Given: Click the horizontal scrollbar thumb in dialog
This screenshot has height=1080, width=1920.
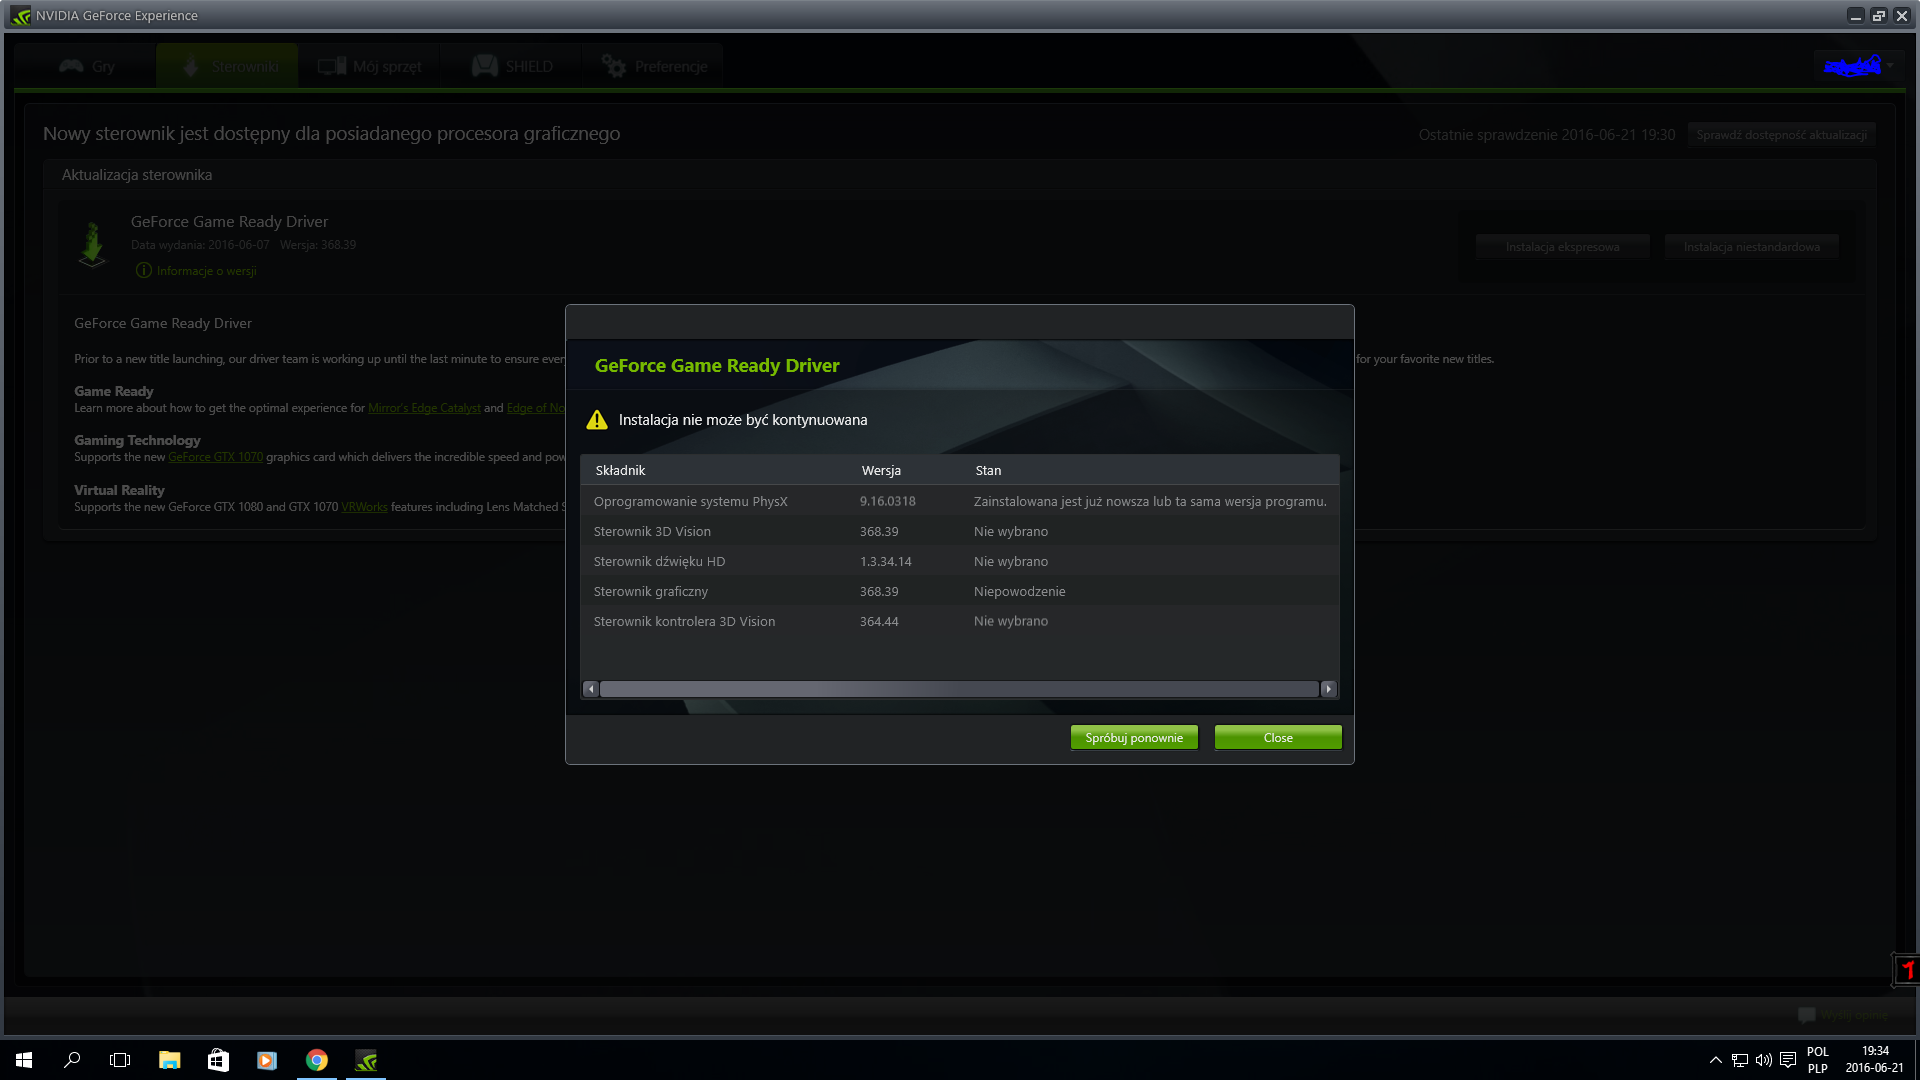Looking at the screenshot, I should (x=959, y=689).
